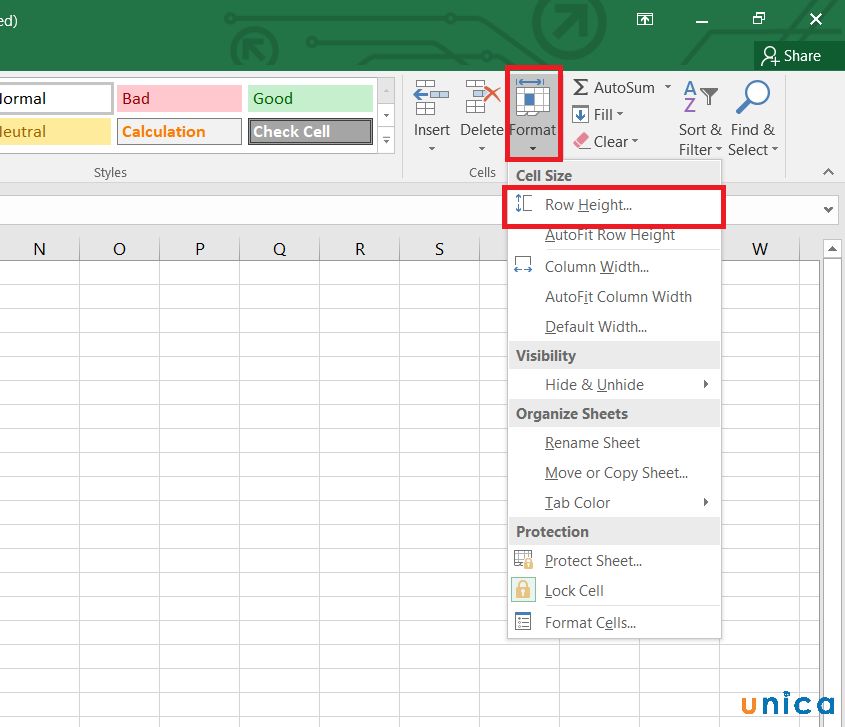Select the Calculation style swatch

click(178, 130)
